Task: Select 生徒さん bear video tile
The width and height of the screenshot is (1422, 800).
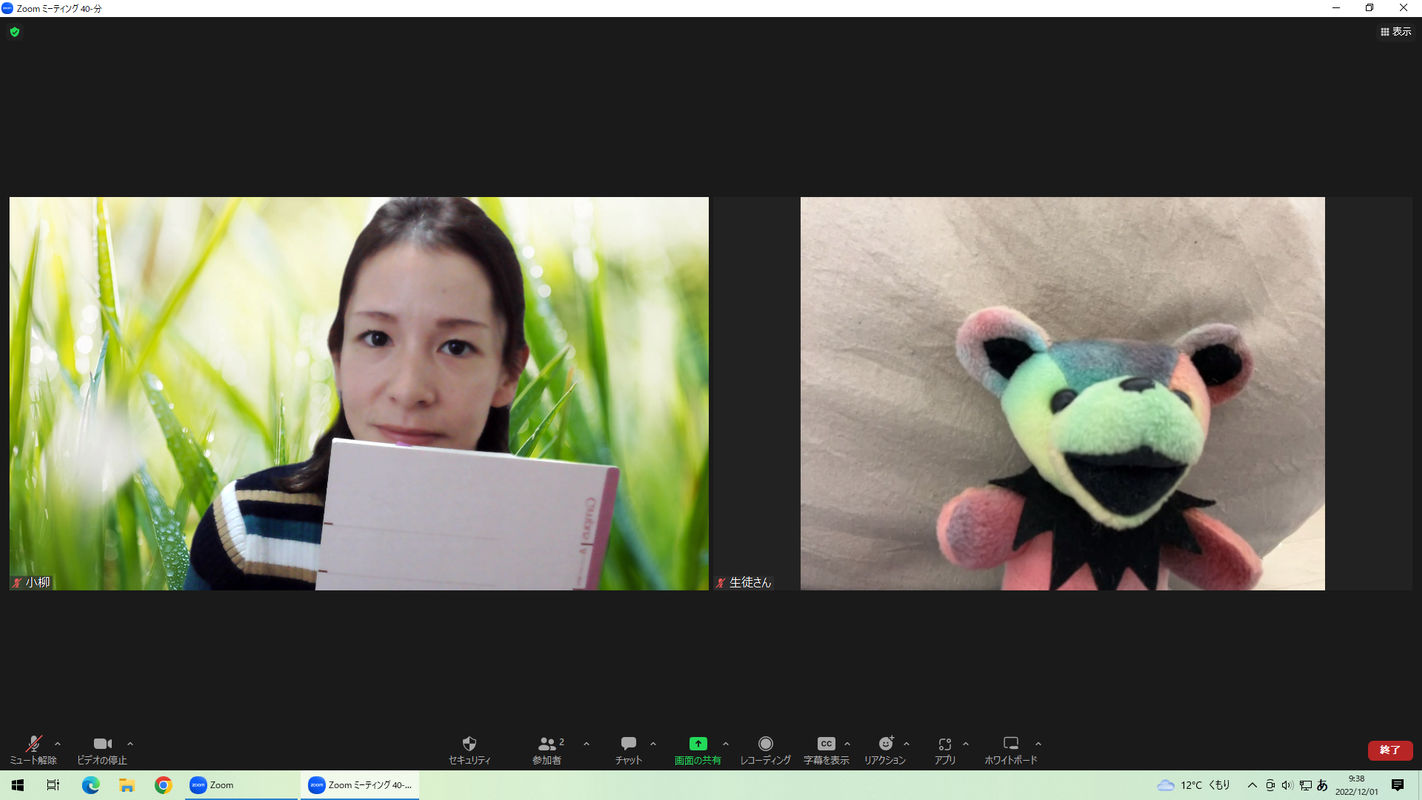Action: click(1062, 393)
